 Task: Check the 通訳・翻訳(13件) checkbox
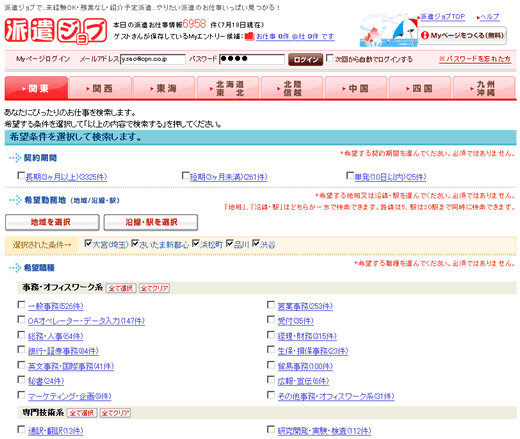tap(21, 429)
